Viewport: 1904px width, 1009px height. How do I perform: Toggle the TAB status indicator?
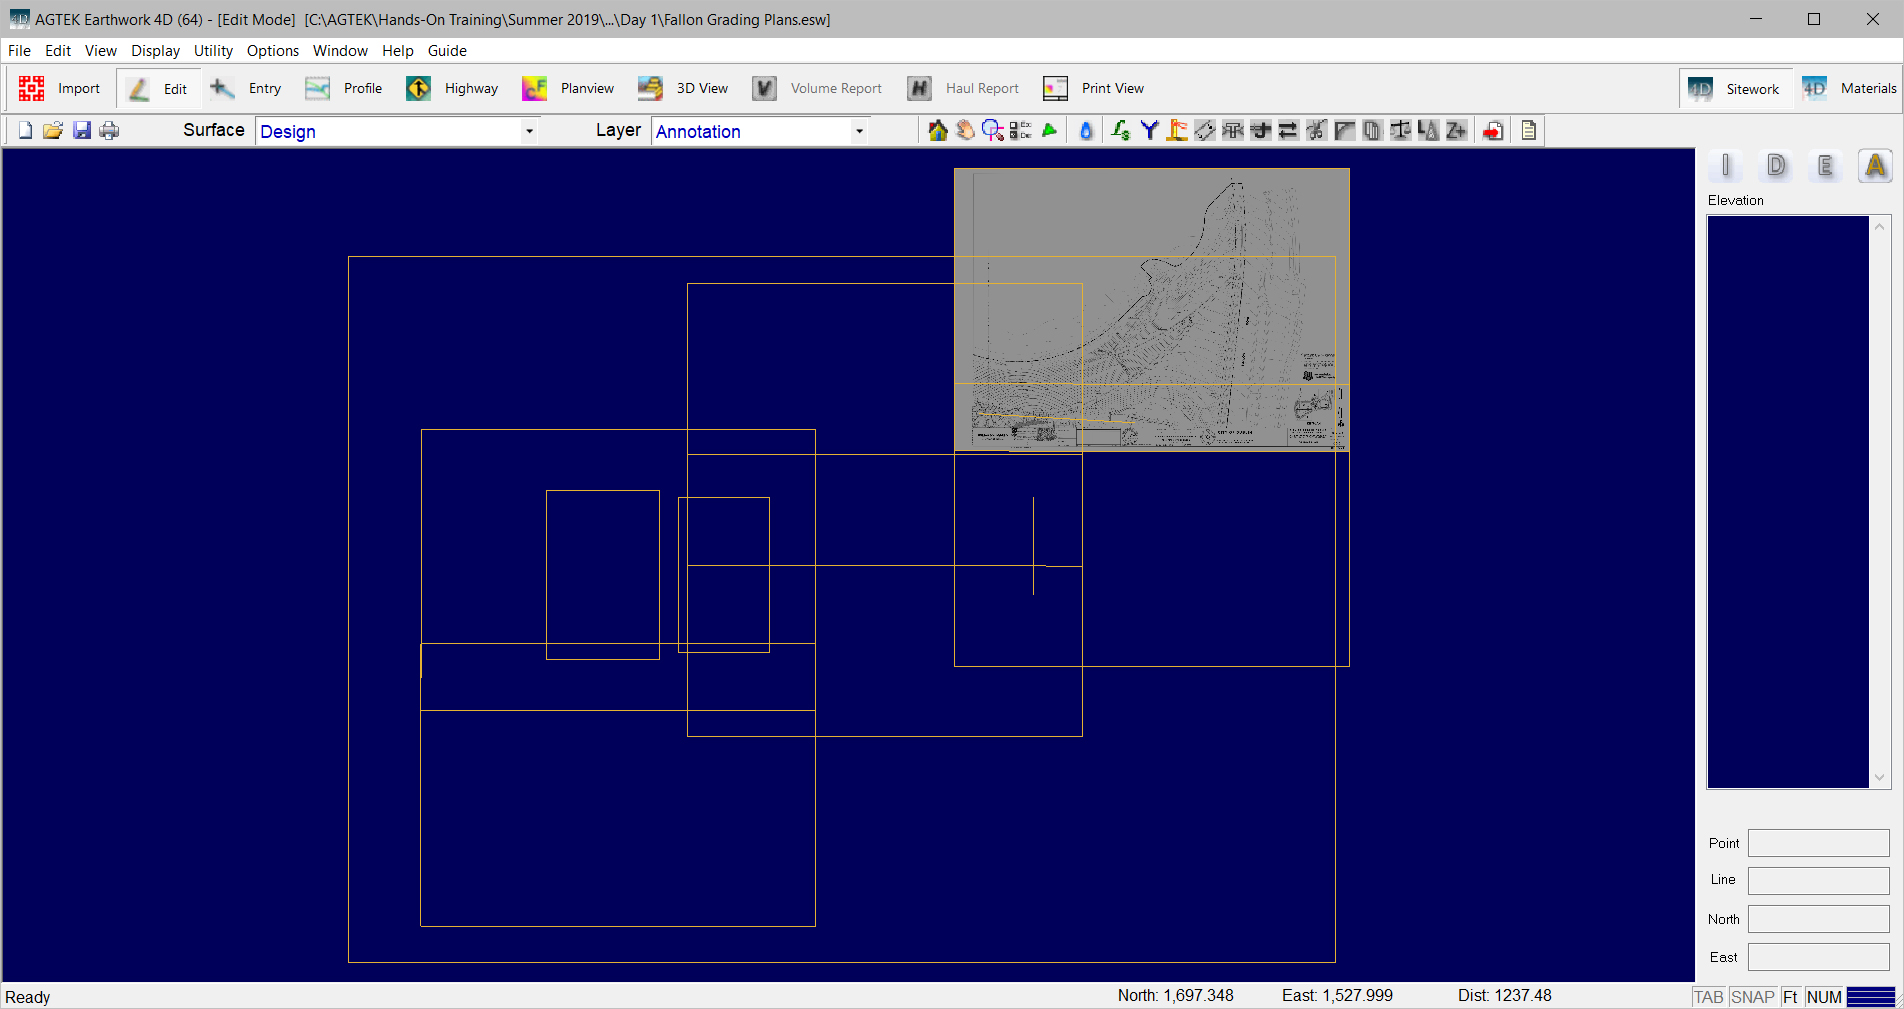[x=1708, y=997]
